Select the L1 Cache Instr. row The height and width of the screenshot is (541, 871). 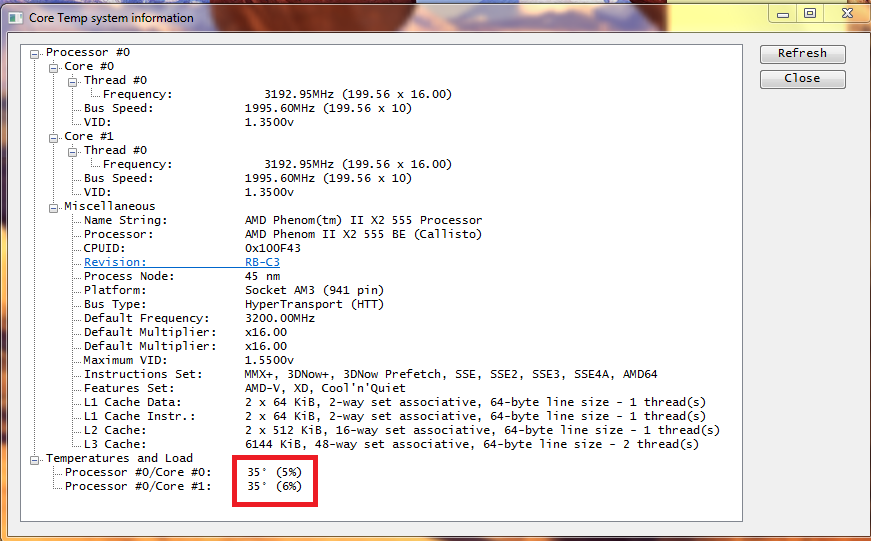click(394, 417)
